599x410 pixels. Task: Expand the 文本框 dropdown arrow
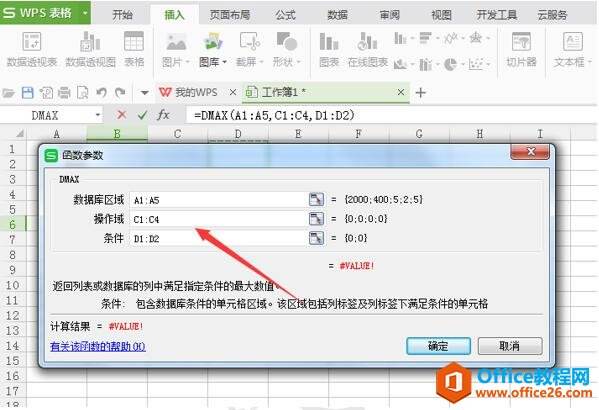590,62
